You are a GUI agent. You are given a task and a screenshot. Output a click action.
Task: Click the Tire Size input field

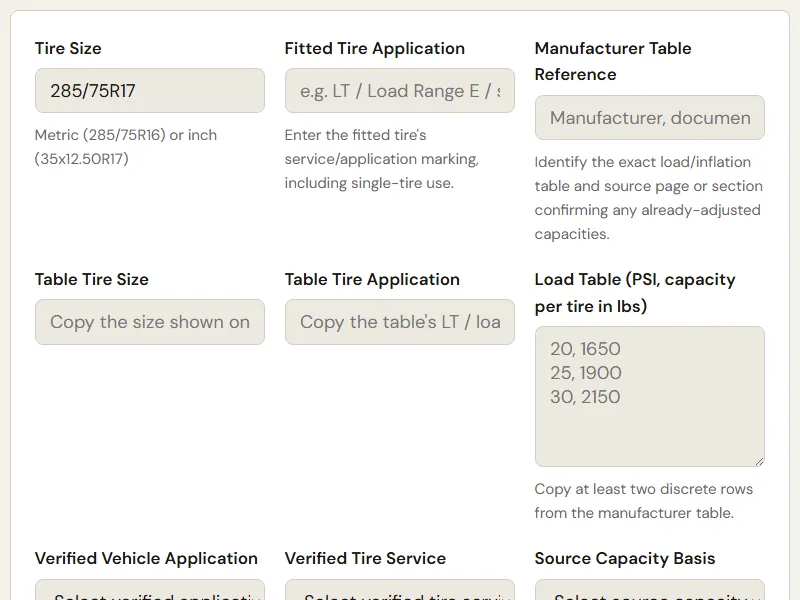click(x=149, y=91)
